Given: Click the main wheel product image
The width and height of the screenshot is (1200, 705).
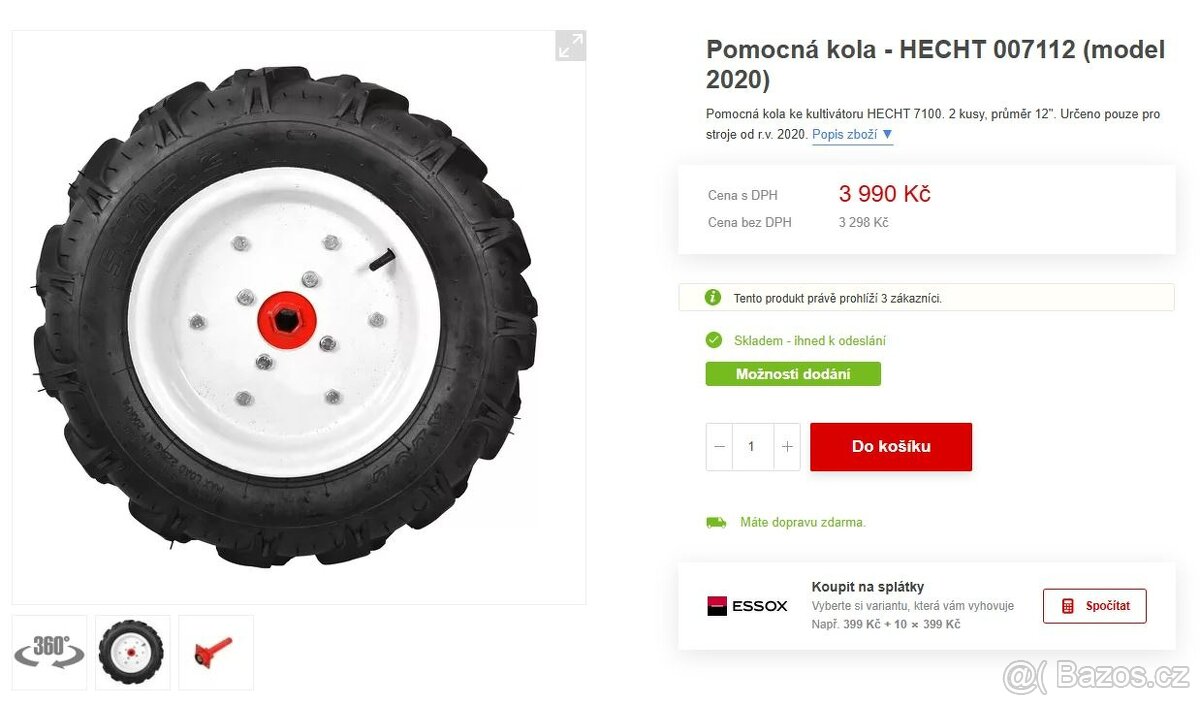Looking at the screenshot, I should [x=285, y=317].
